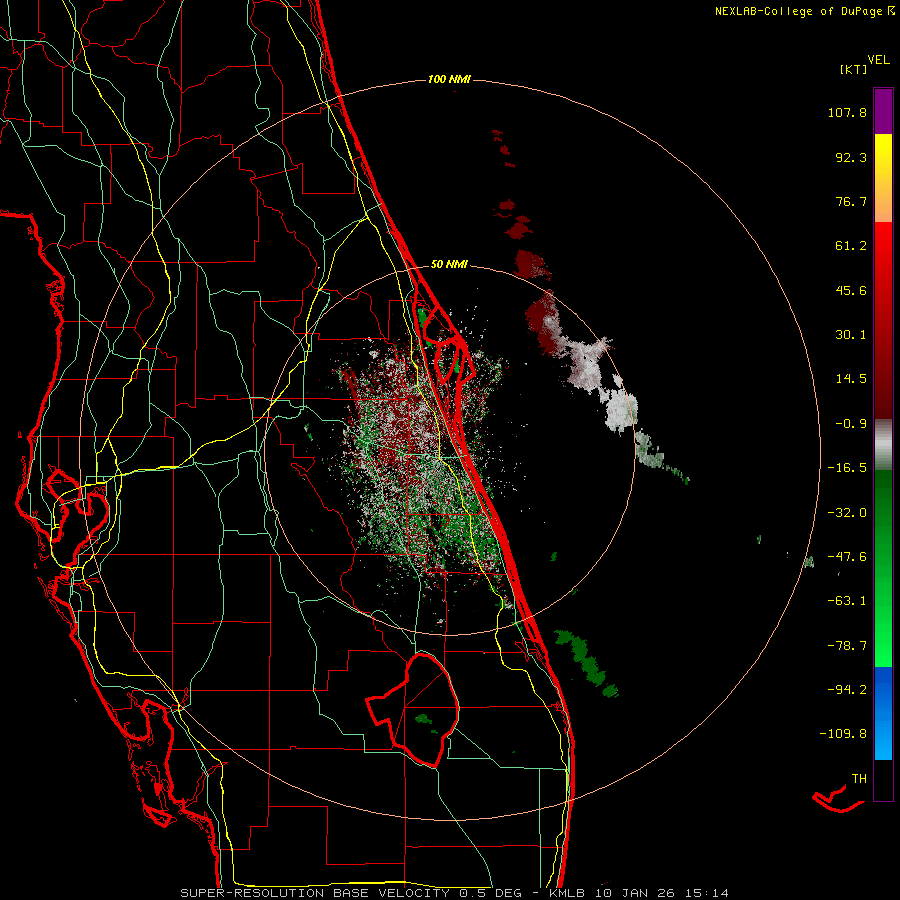
Task: Click the Super-Resolution Base Velocity caption text
Action: pyautogui.click(x=455, y=893)
